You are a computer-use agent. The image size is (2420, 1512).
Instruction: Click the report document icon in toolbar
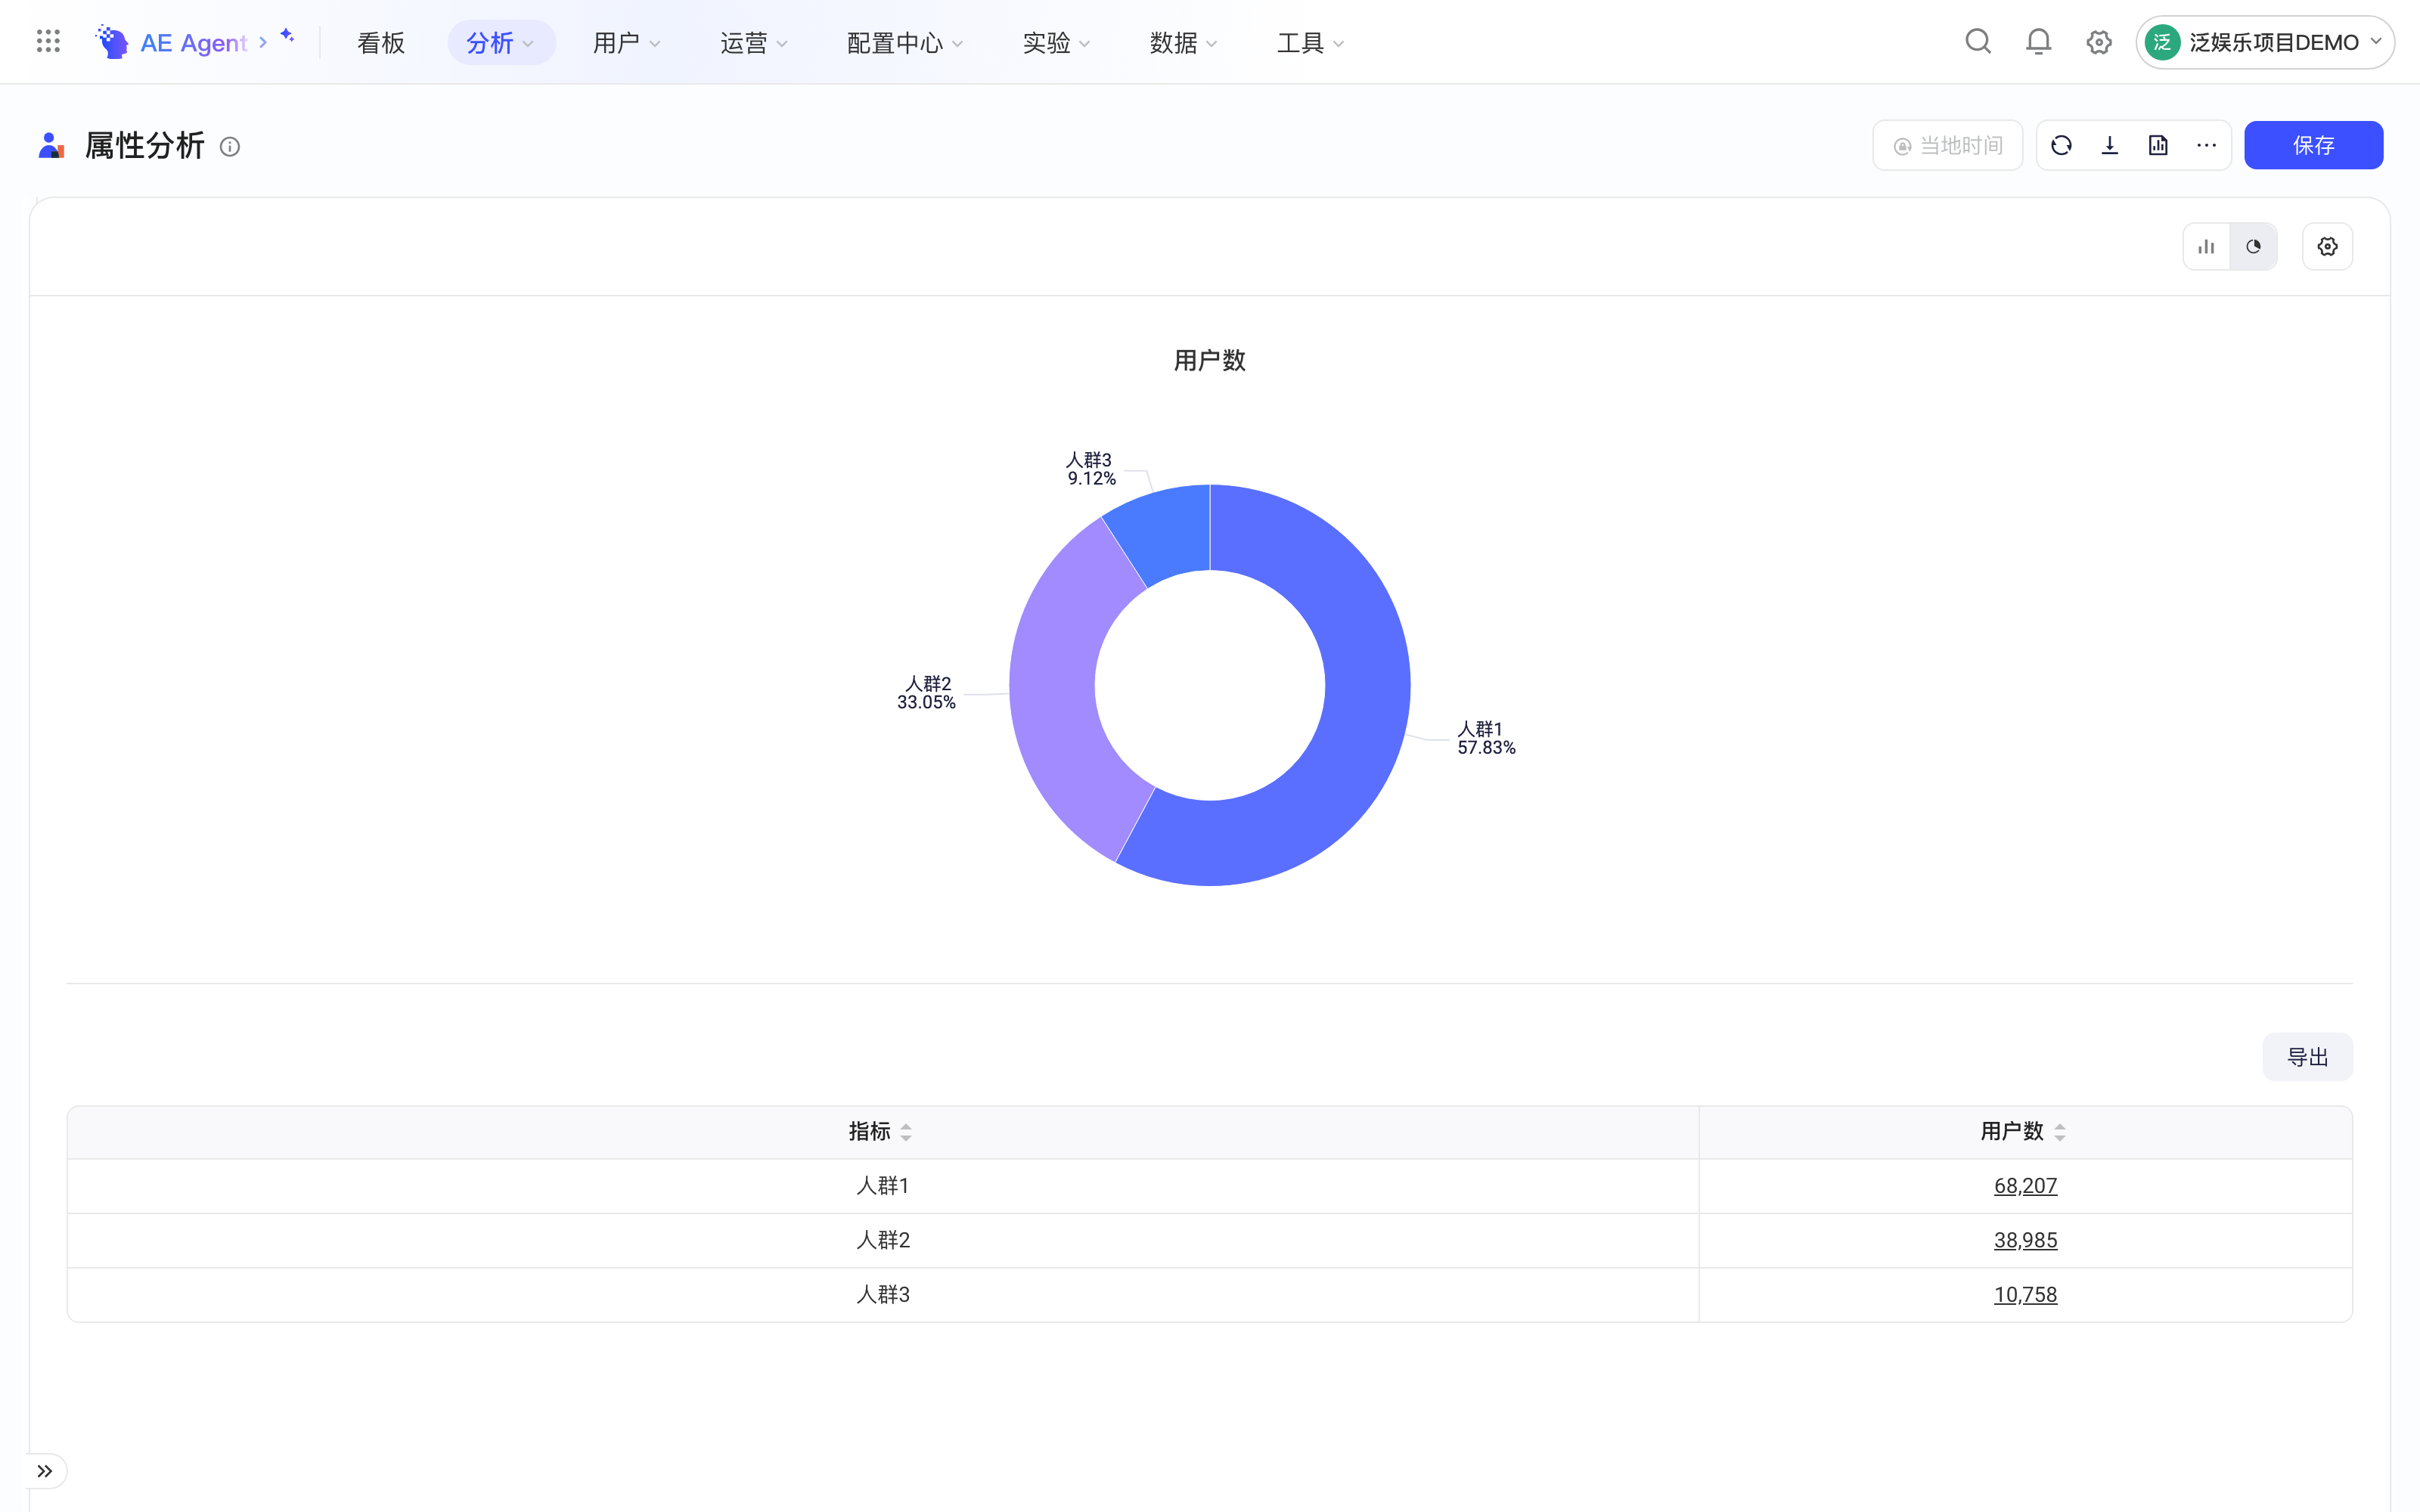click(2158, 146)
